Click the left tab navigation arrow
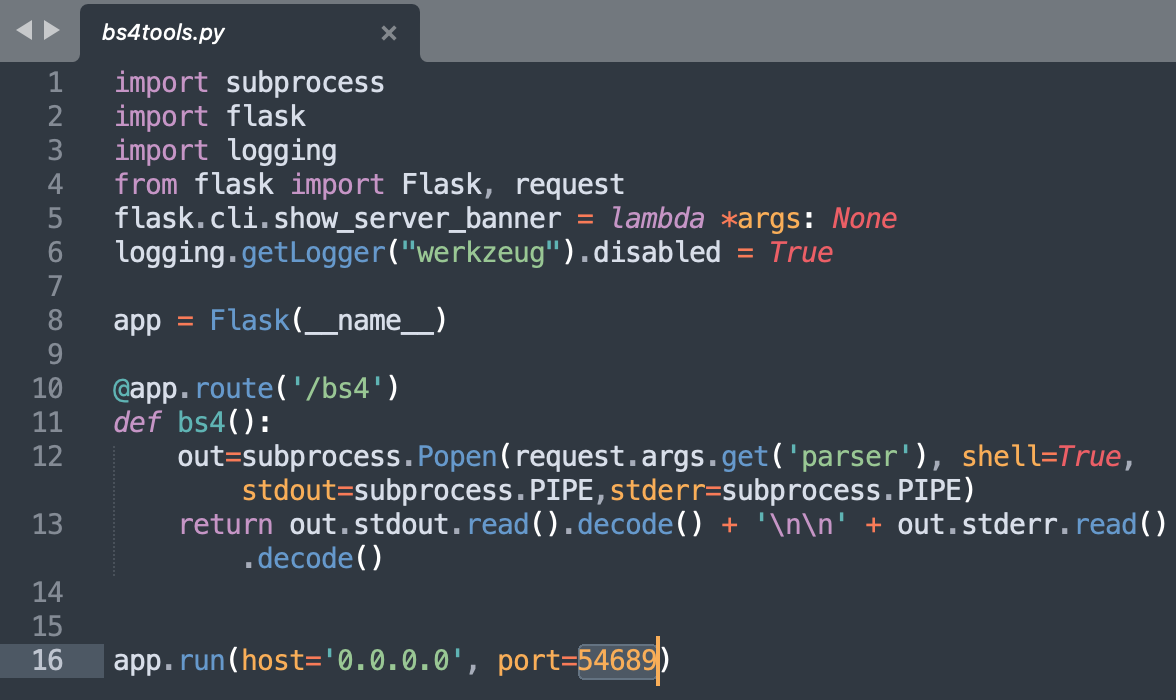1176x700 pixels. (24, 32)
